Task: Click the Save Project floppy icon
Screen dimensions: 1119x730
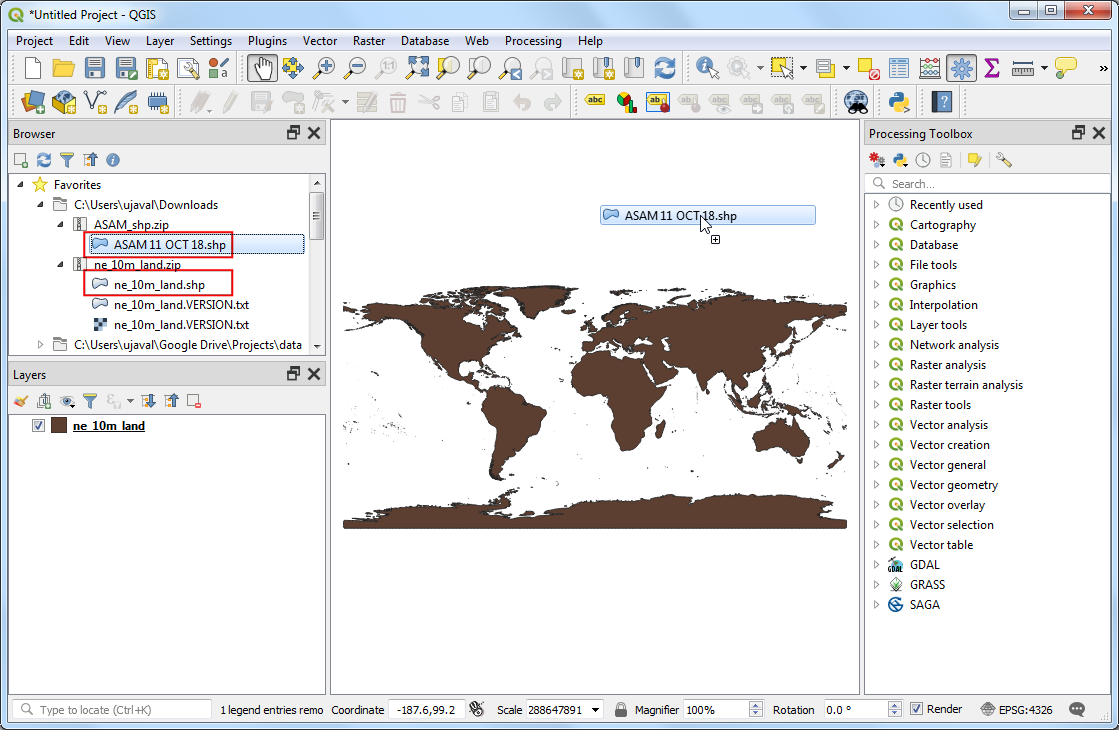Action: (x=95, y=68)
